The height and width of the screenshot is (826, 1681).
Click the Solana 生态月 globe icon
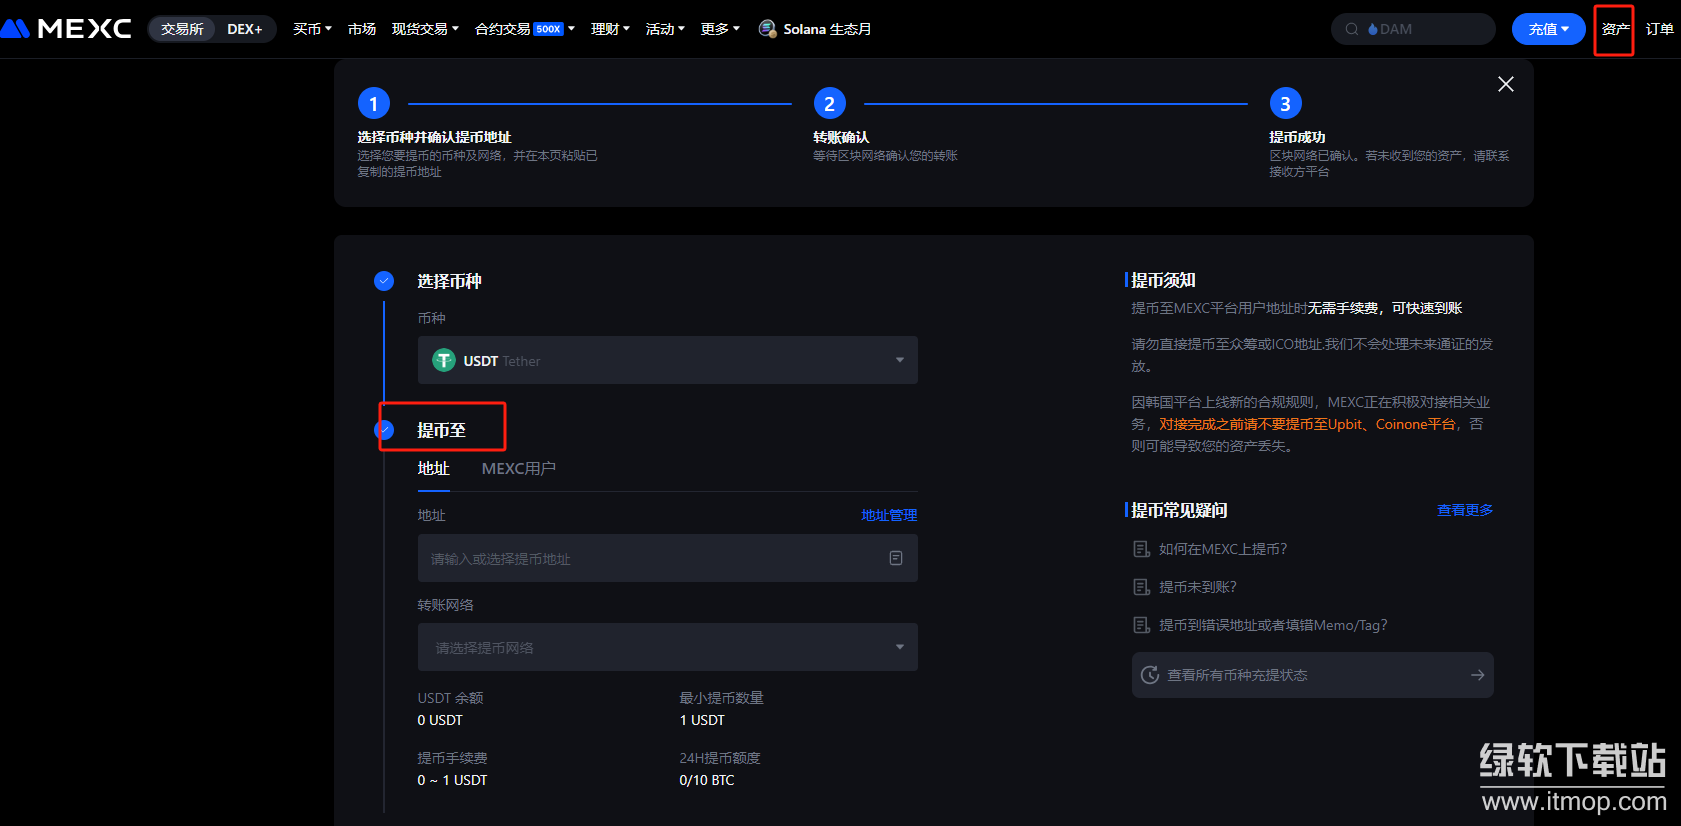(767, 29)
